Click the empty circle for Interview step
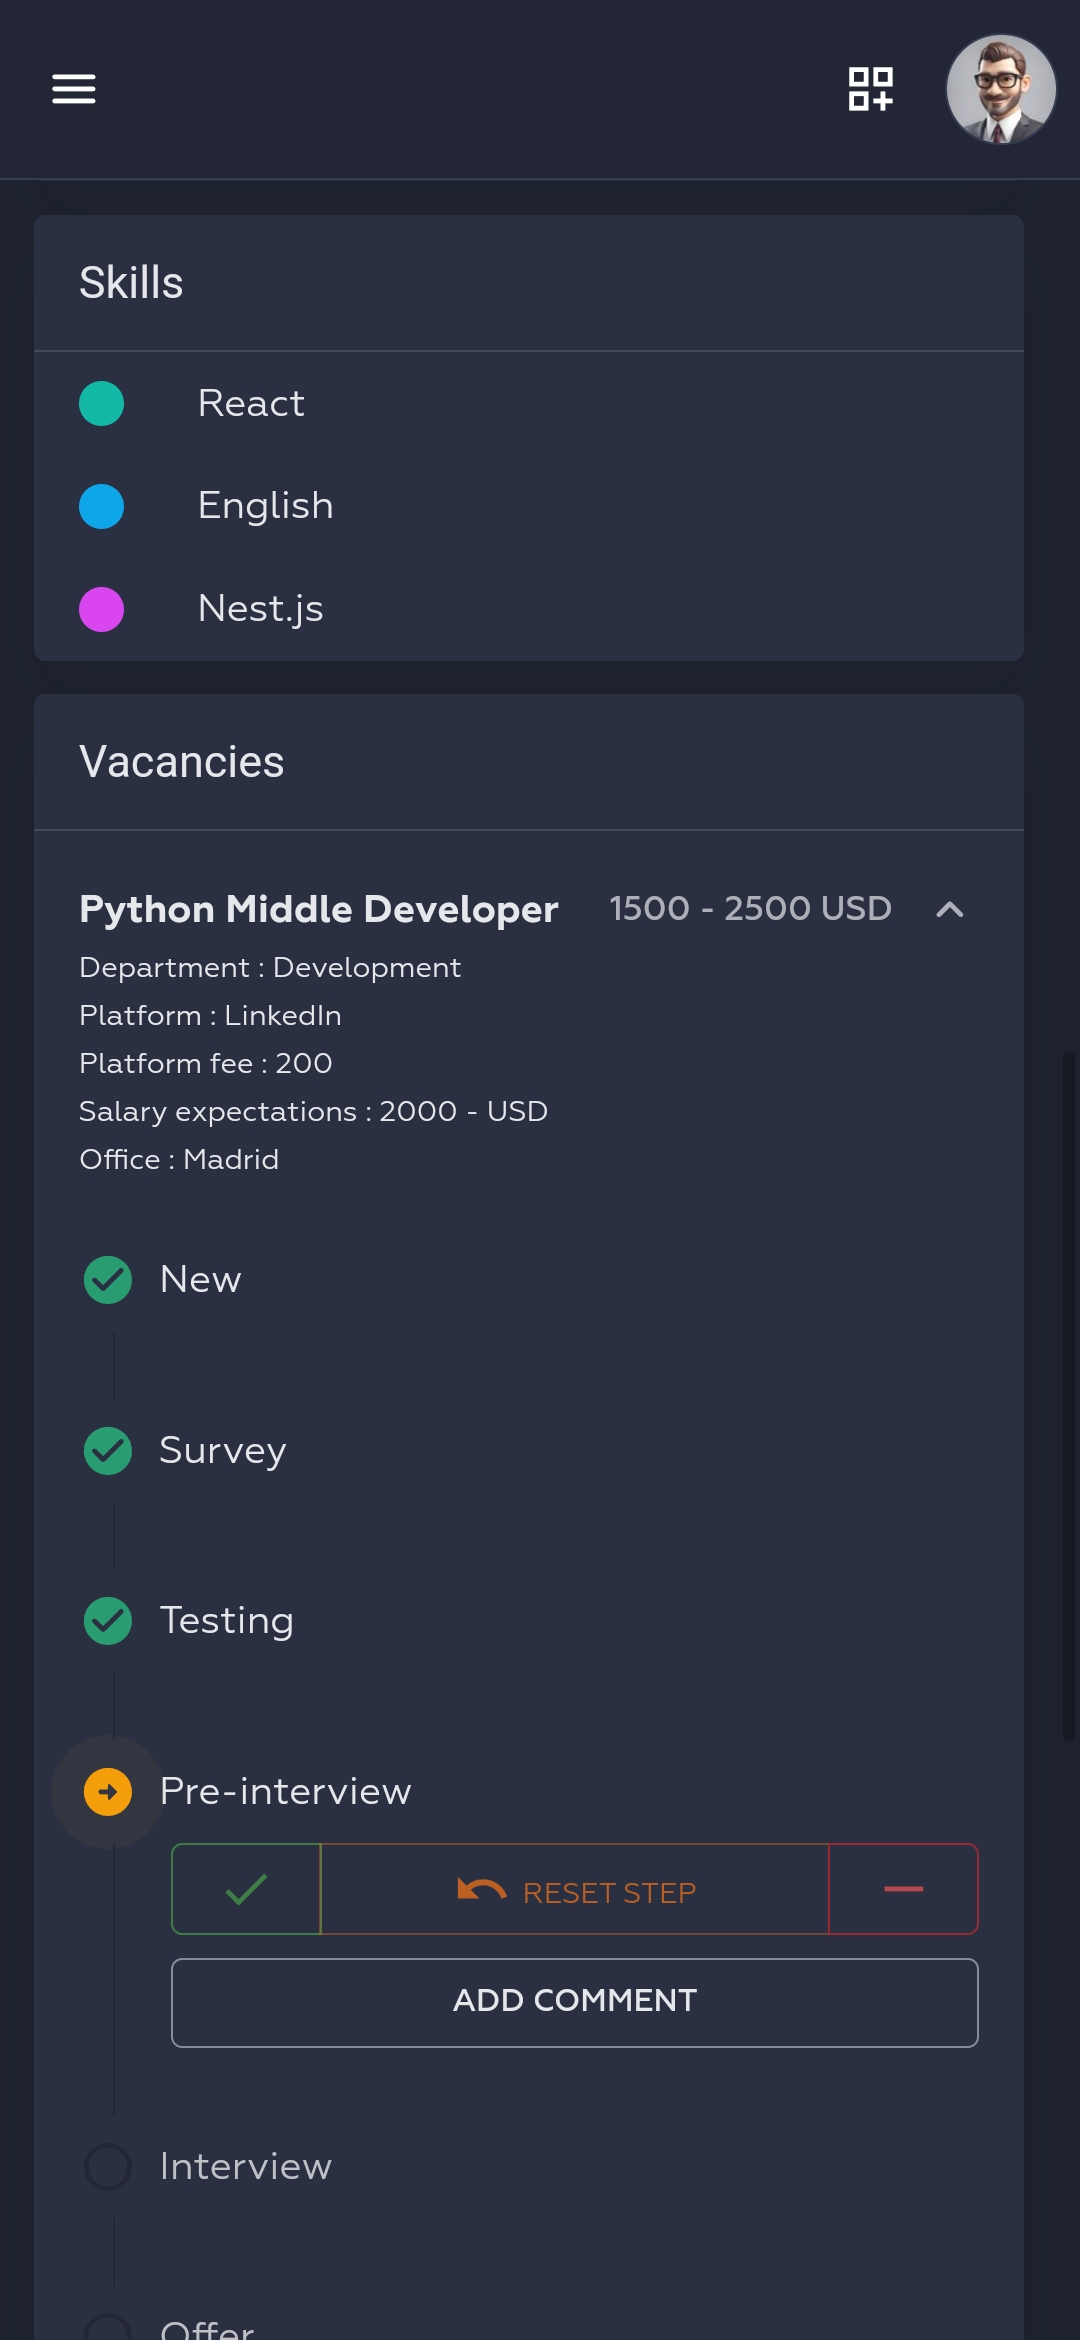 tap(108, 2167)
